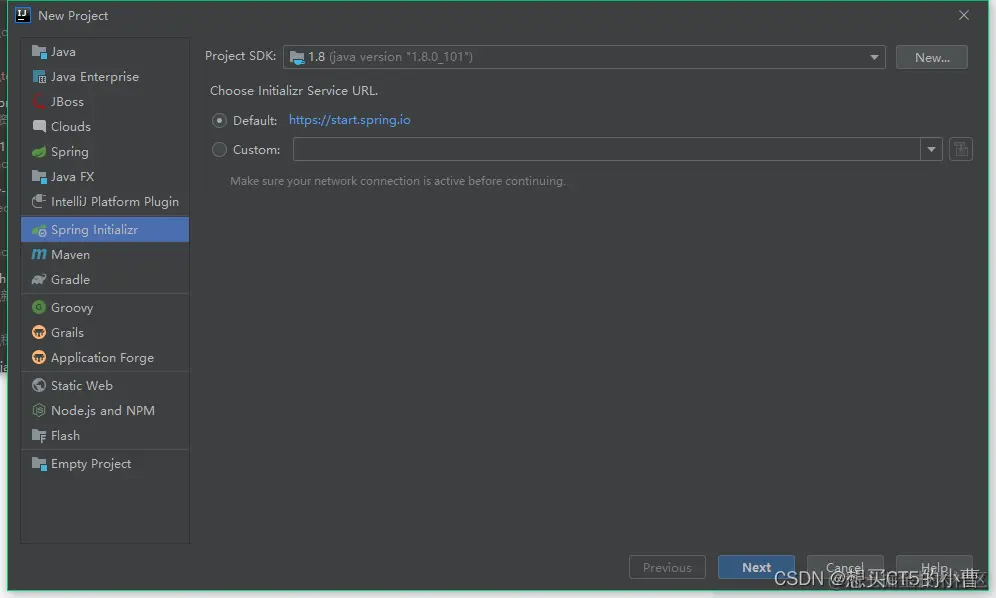Click the JBoss label text
996x598 pixels.
(x=67, y=102)
